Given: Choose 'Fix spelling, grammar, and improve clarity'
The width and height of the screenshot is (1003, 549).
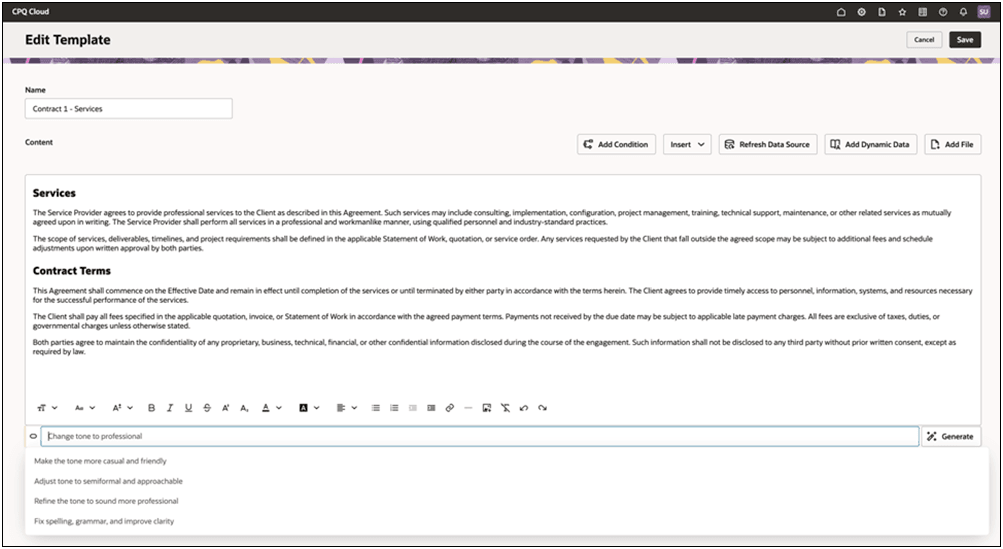Looking at the screenshot, I should coord(104,521).
